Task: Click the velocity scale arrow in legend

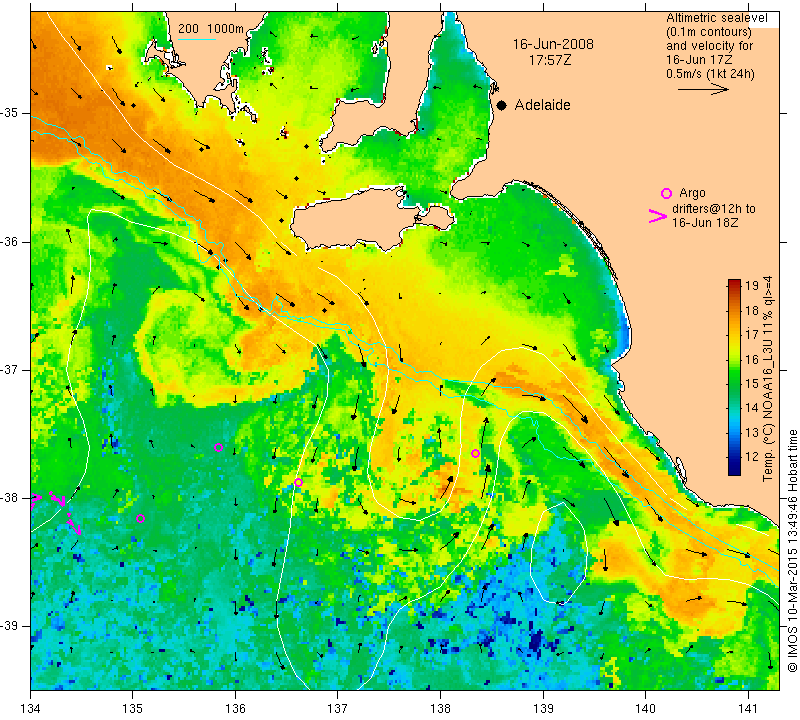Action: coord(703,89)
